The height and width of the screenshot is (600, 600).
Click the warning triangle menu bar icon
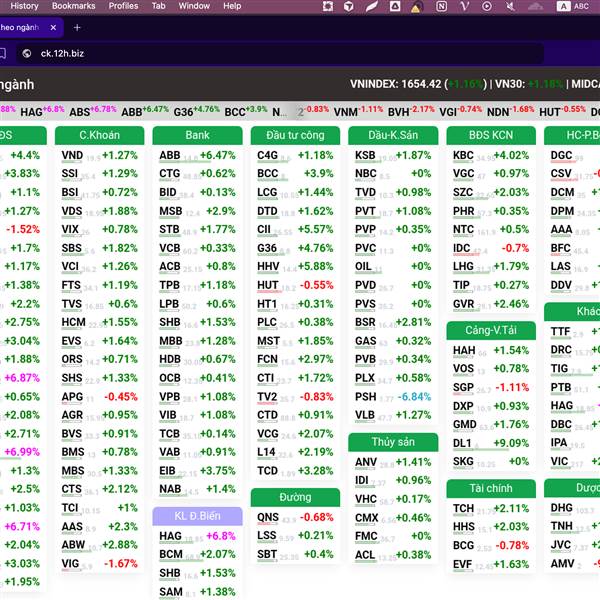point(416,7)
